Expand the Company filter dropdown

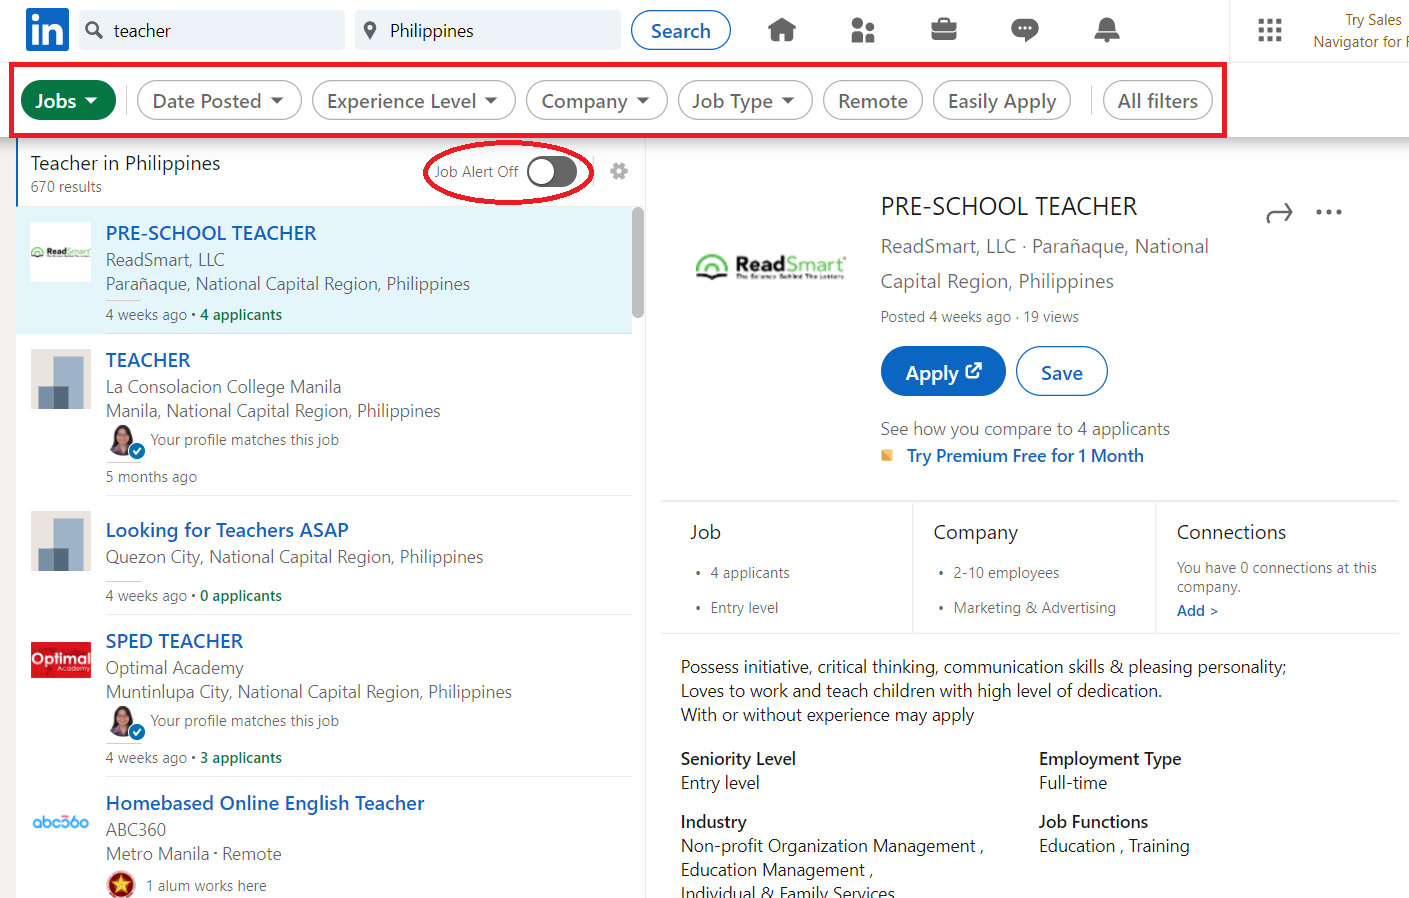(x=597, y=101)
